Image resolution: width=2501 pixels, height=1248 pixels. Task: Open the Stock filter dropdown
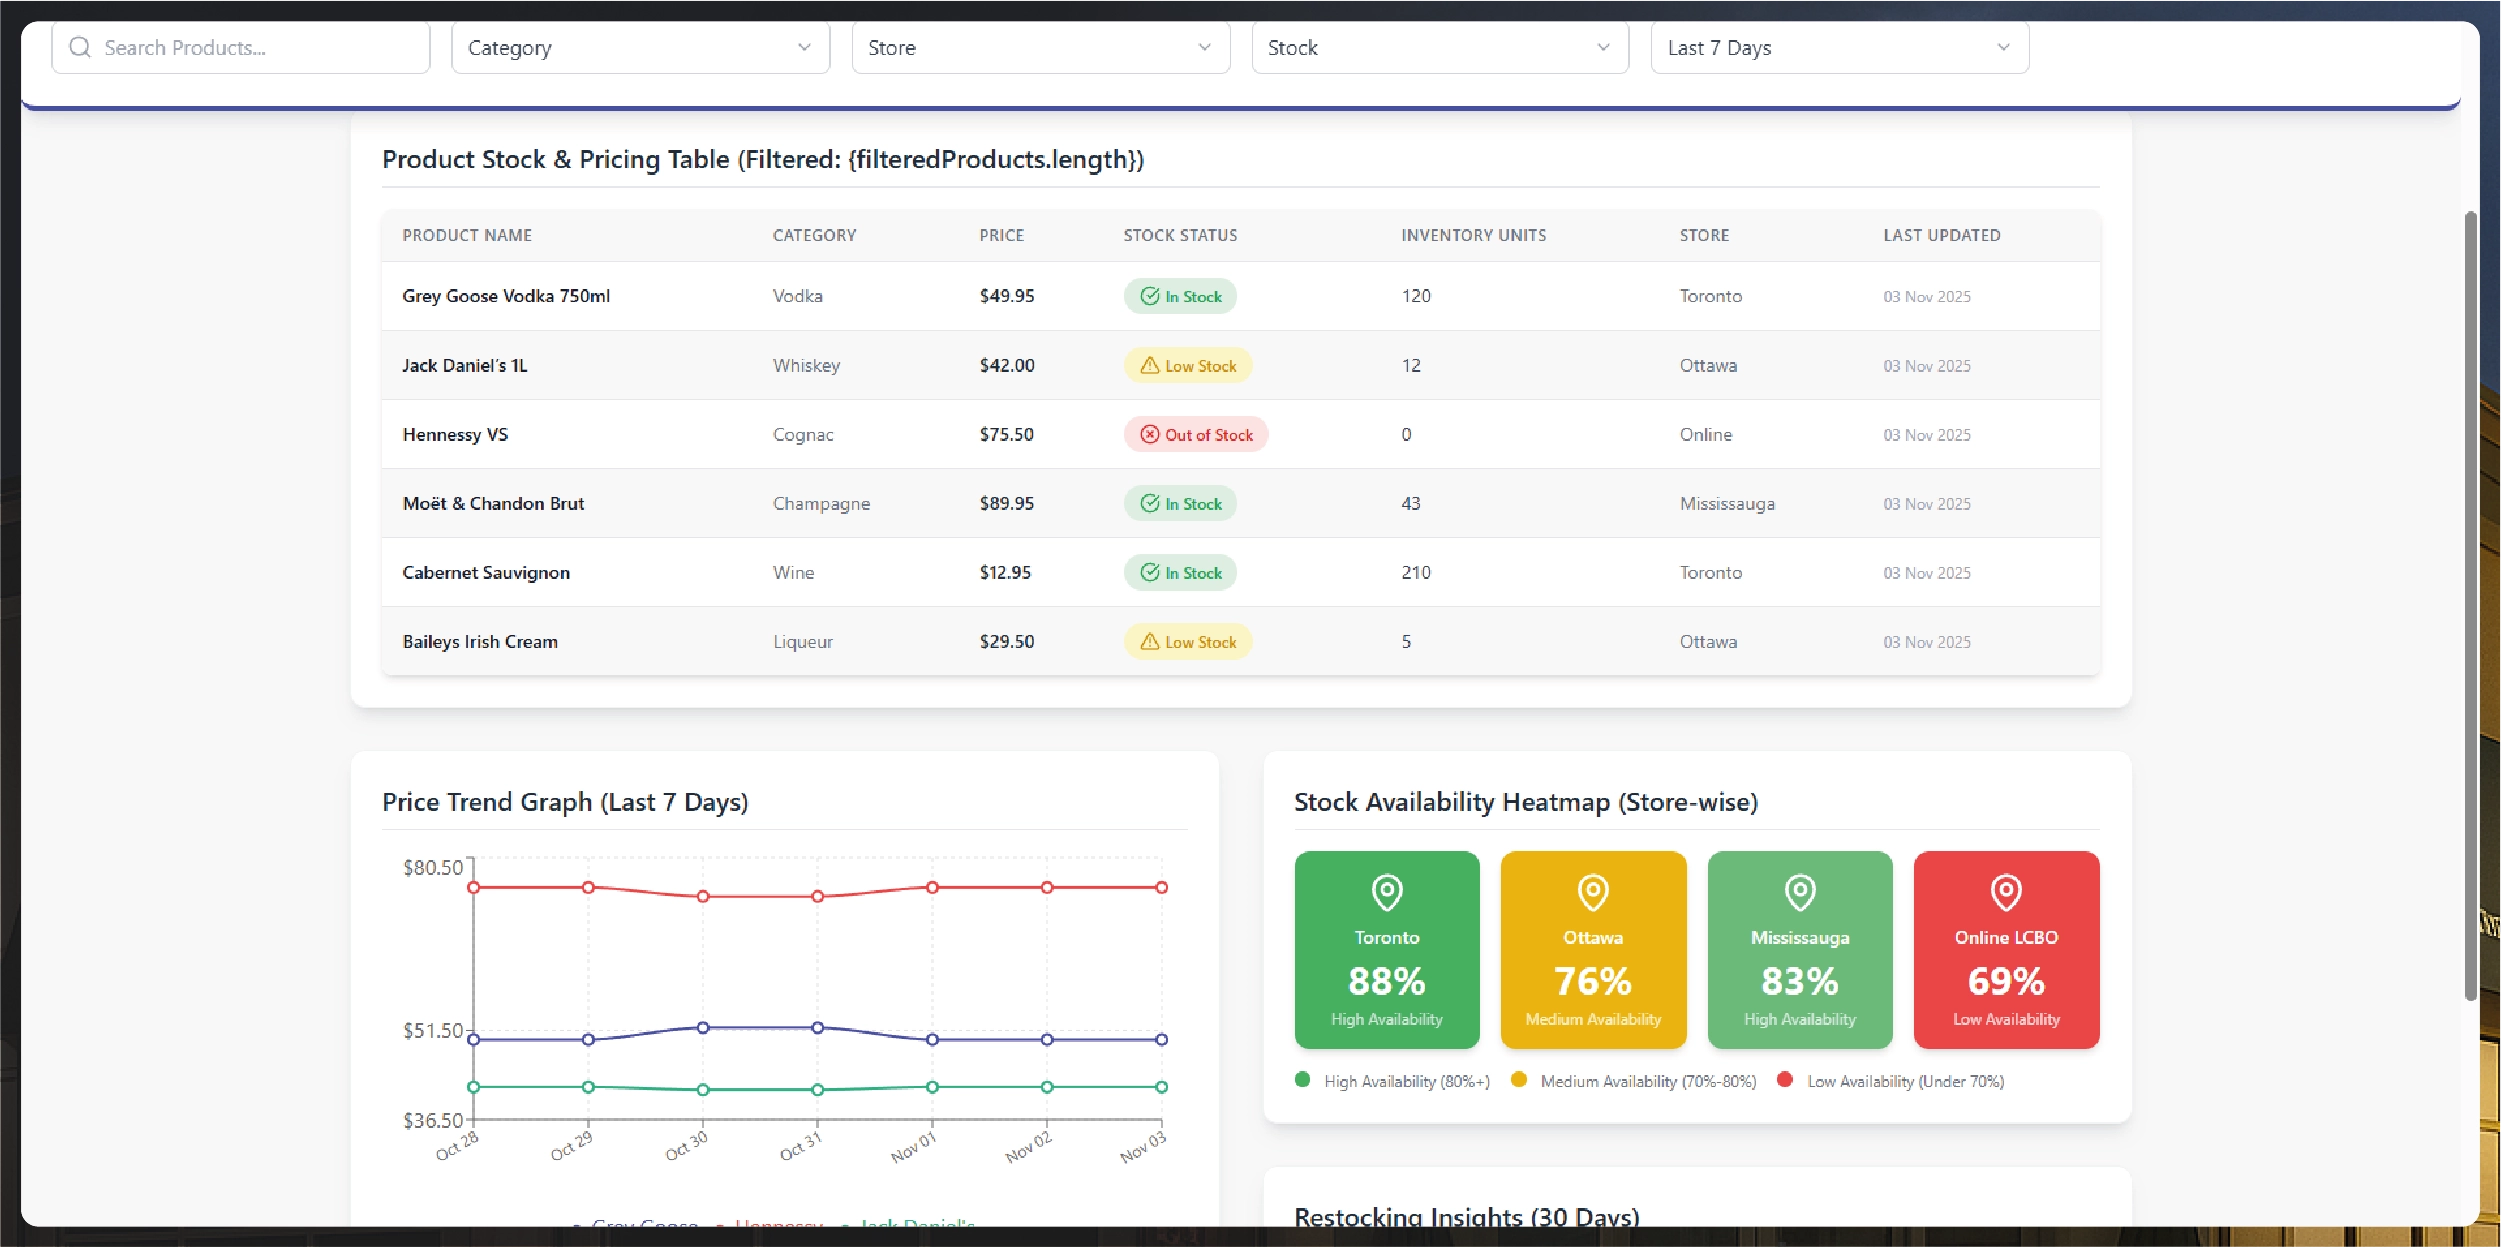tap(1439, 47)
